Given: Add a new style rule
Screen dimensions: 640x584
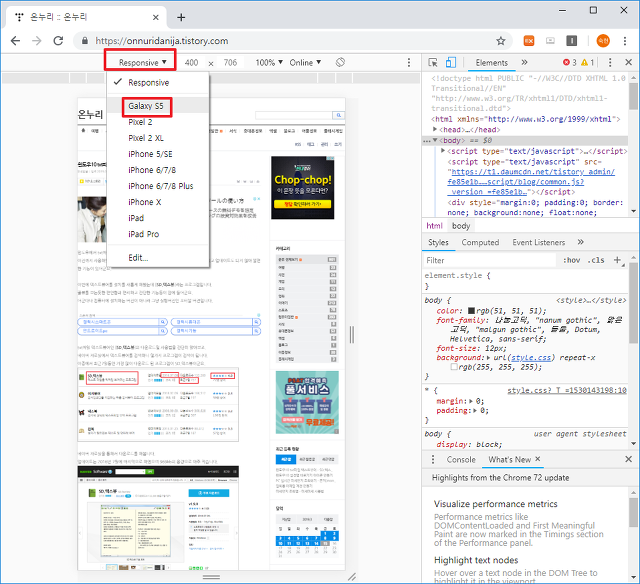Looking at the screenshot, I should click(617, 260).
